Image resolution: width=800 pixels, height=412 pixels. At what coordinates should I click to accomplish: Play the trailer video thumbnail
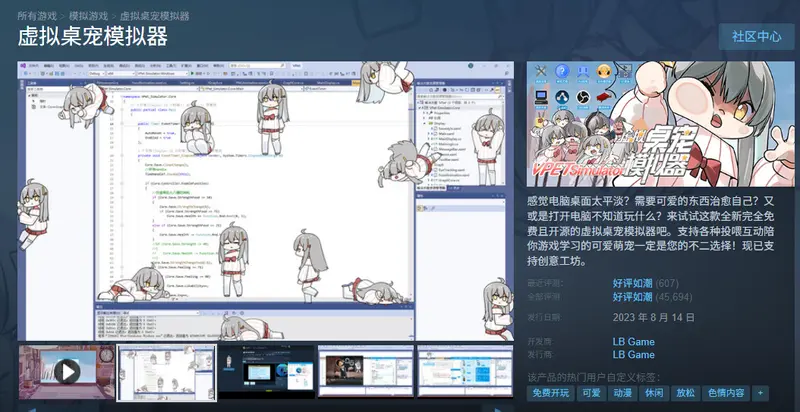[66, 372]
